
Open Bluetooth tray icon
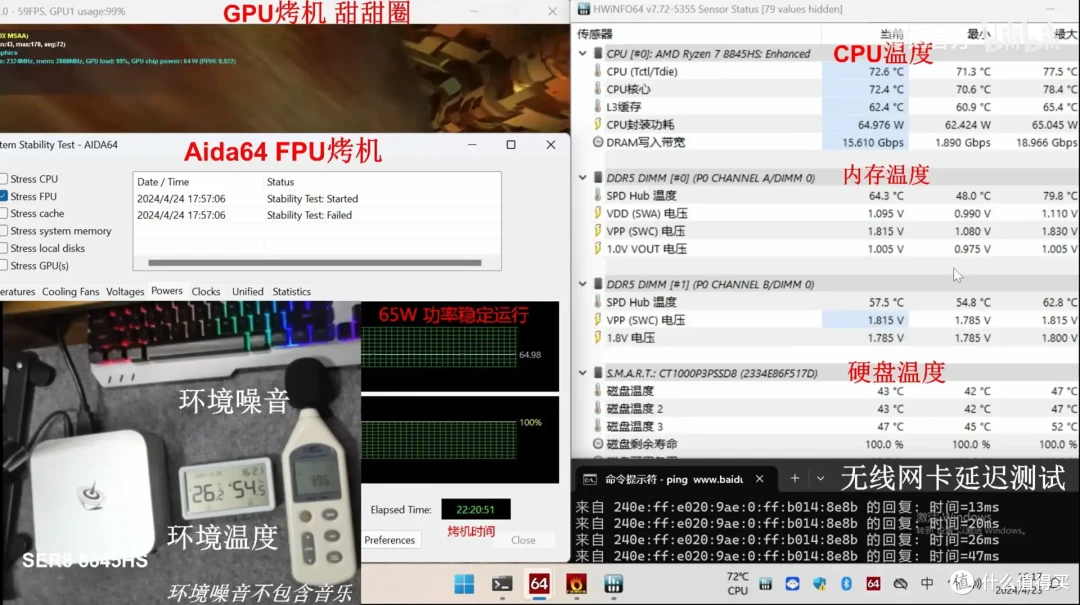click(x=846, y=584)
